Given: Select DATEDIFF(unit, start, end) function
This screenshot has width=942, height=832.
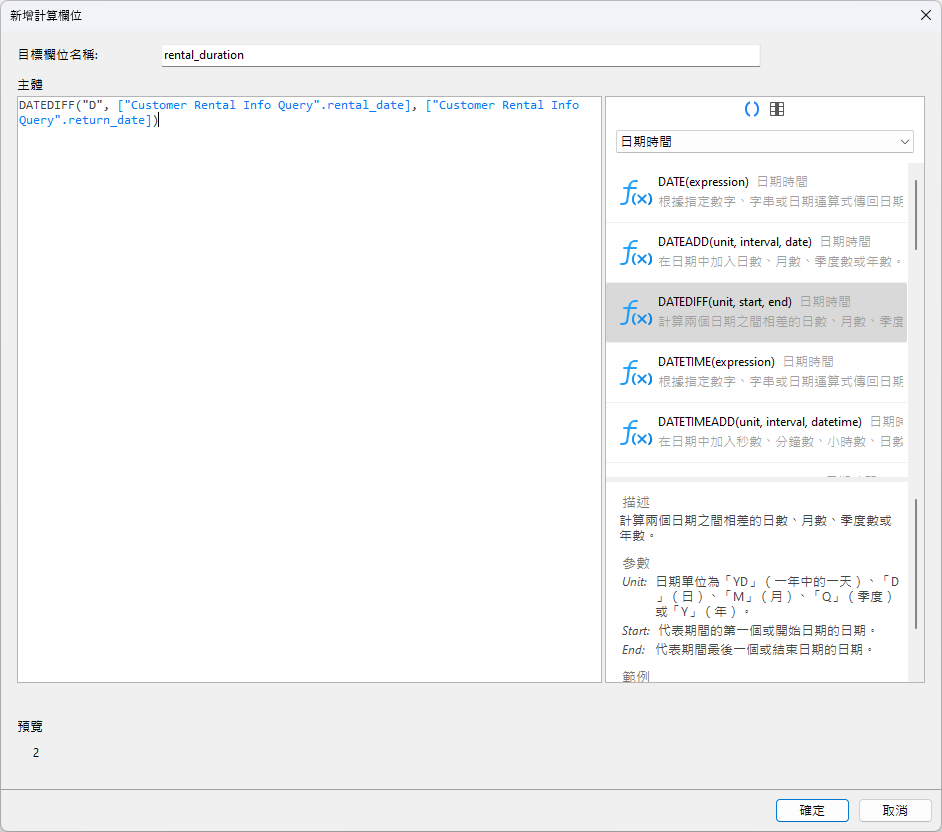Looking at the screenshot, I should click(770, 312).
